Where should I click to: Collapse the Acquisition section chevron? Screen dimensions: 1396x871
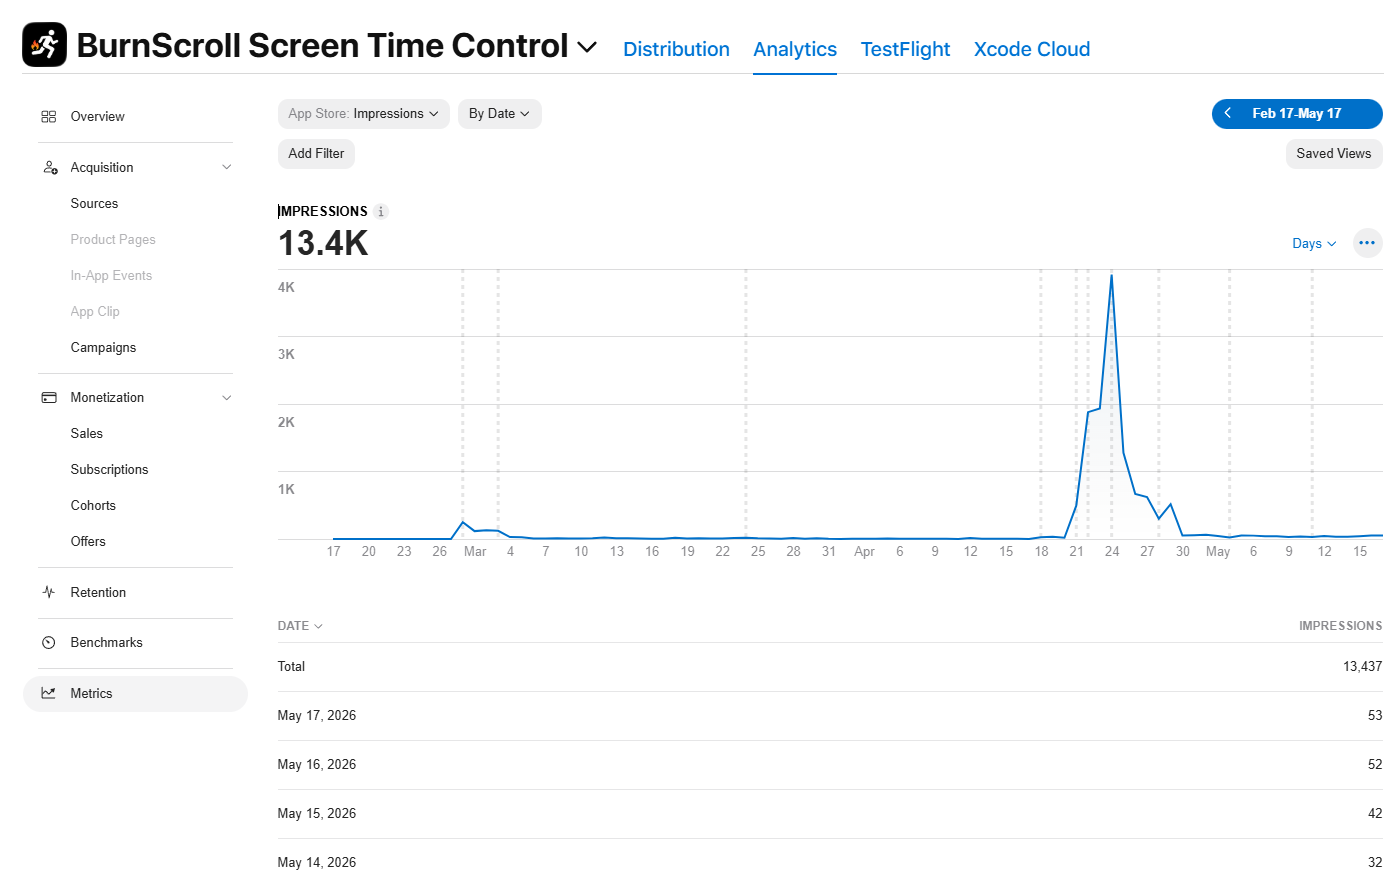point(227,167)
